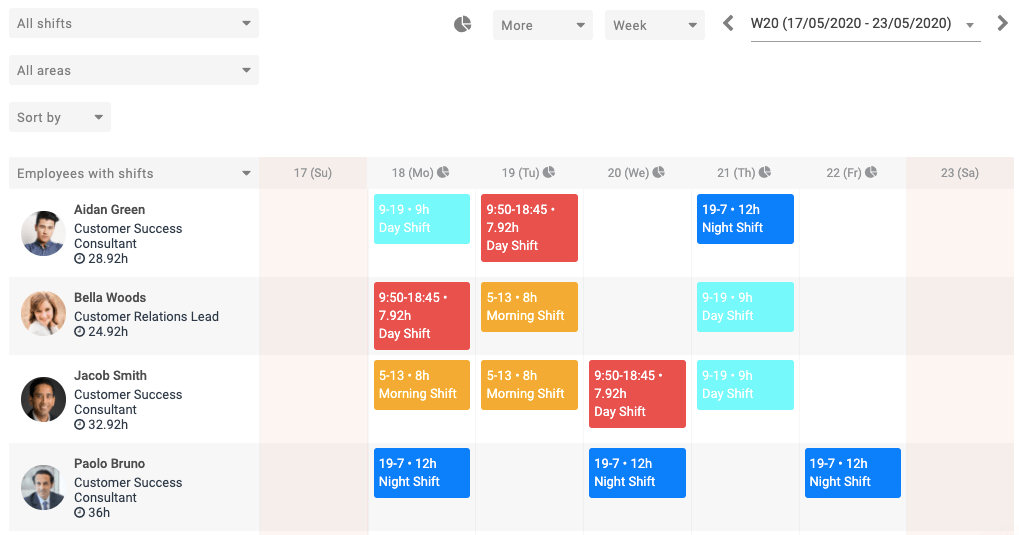Go to next week with right arrow
The image size is (1019, 535).
point(1002,23)
